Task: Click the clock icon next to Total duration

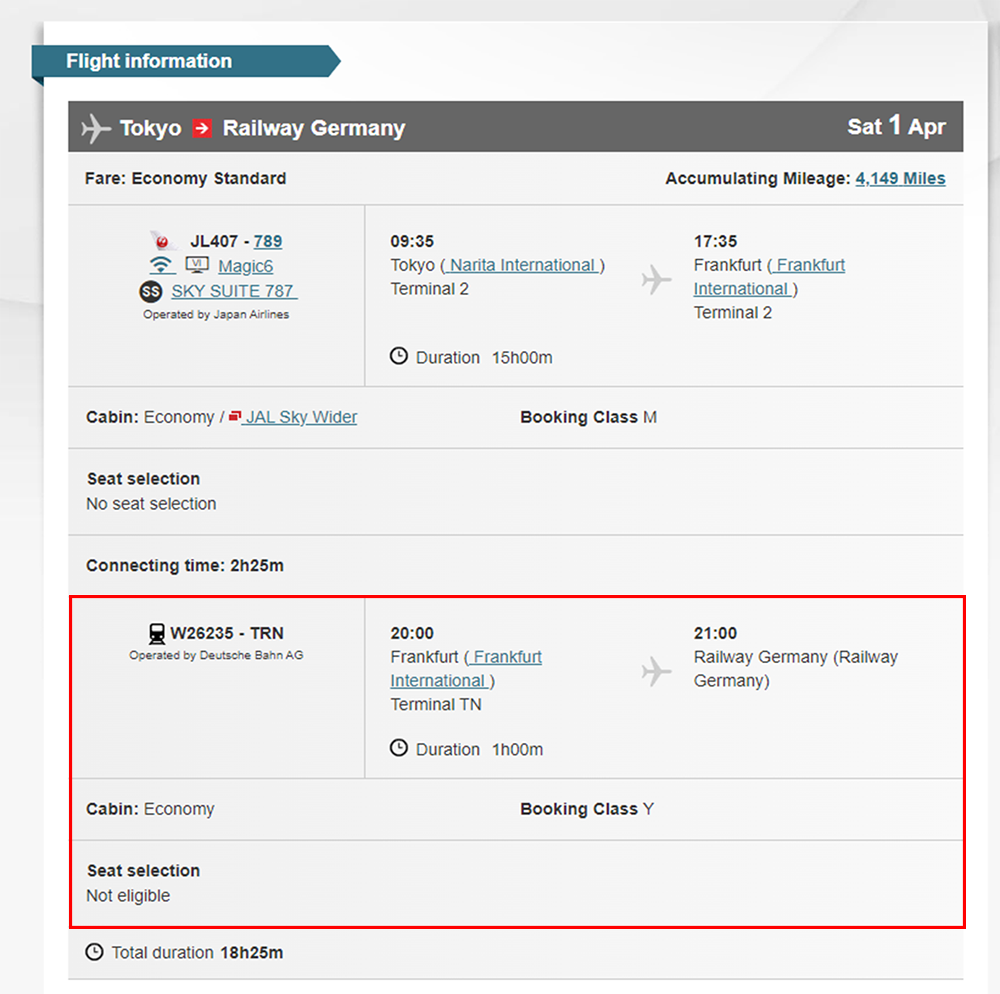Action: (x=95, y=952)
